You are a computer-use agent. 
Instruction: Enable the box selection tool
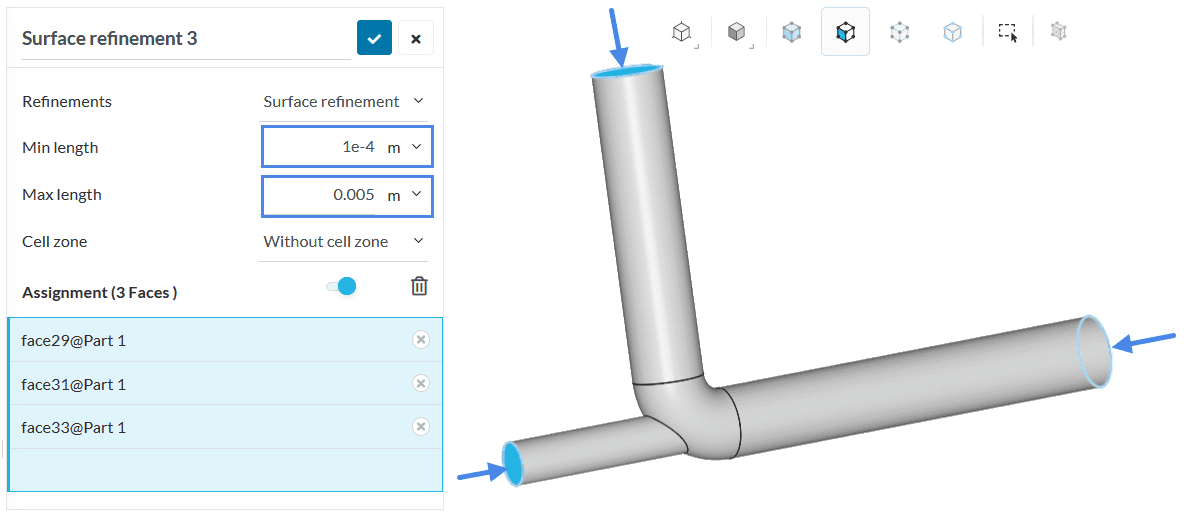(x=1008, y=32)
